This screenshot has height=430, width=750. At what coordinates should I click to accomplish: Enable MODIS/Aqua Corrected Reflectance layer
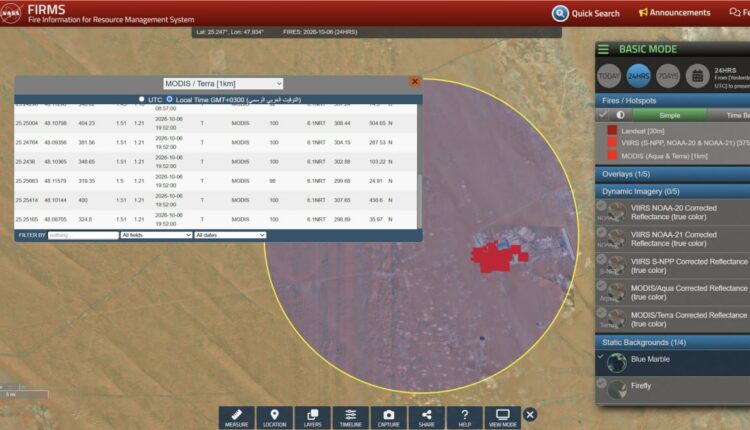tap(602, 286)
